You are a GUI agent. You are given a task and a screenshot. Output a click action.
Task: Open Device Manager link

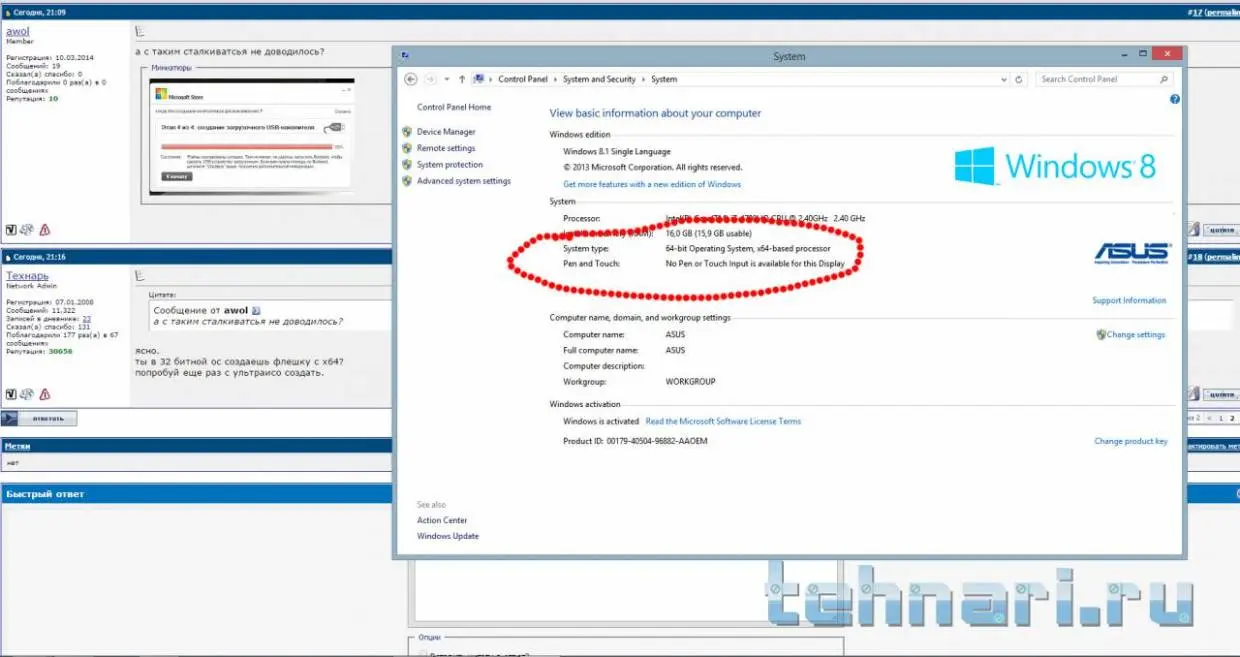[446, 132]
